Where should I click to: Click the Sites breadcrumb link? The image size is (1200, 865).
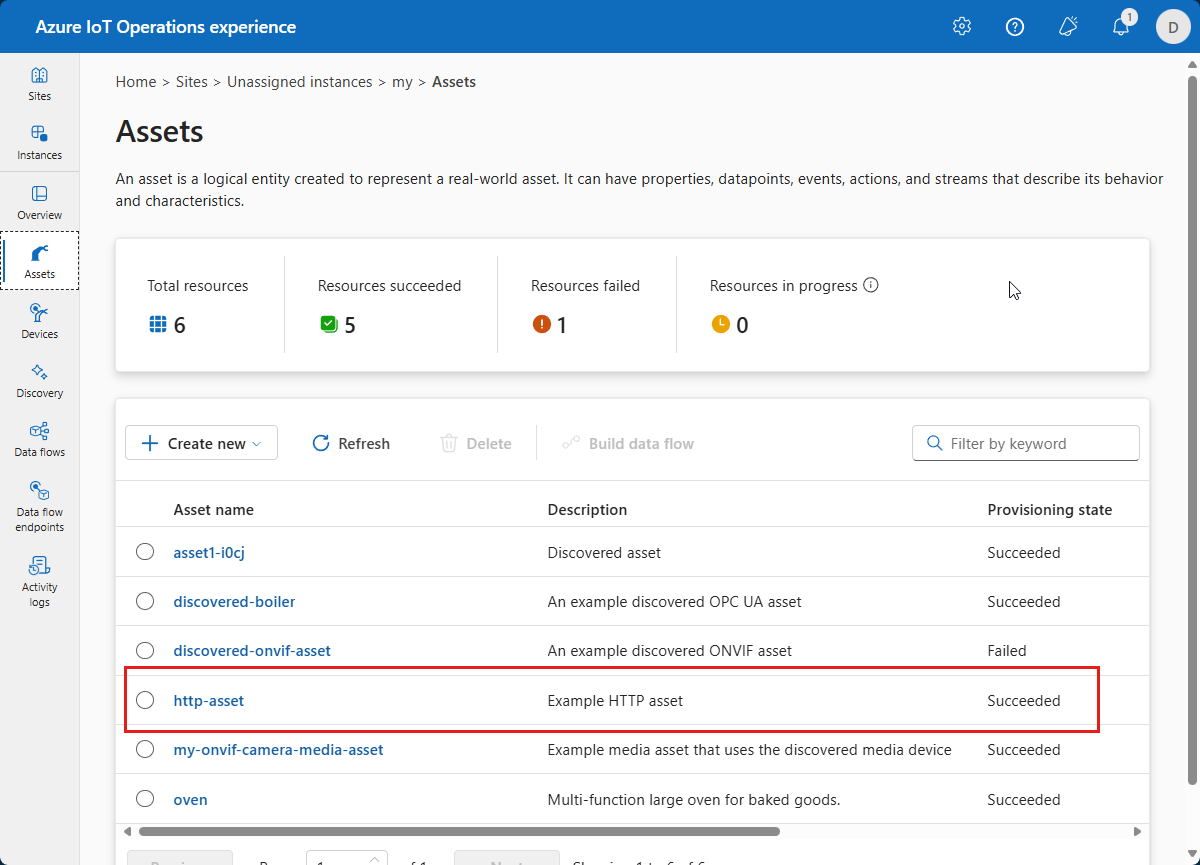191,82
